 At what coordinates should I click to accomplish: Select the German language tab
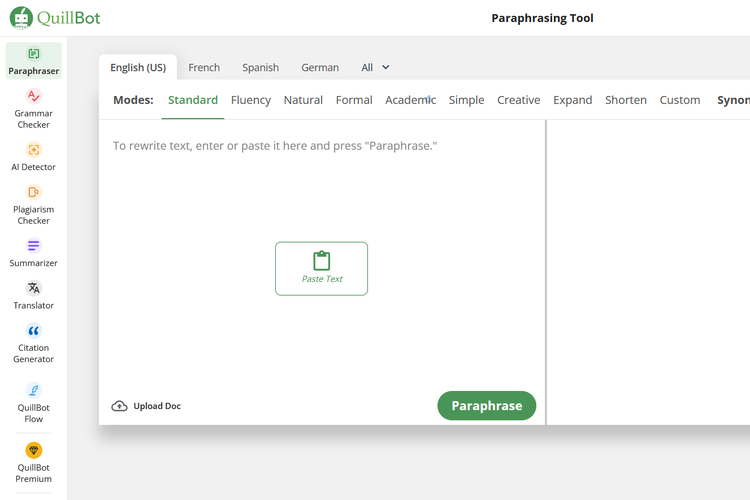(320, 68)
